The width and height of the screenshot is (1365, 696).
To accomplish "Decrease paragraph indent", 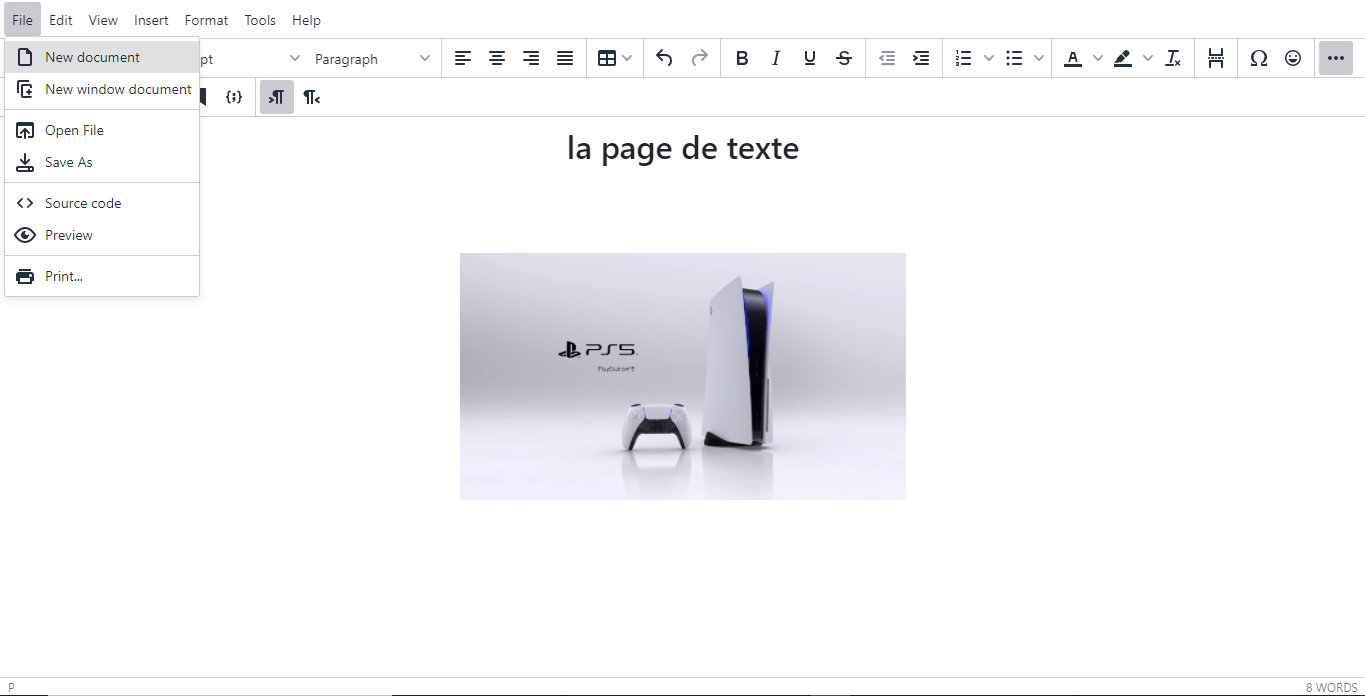I will 887,58.
